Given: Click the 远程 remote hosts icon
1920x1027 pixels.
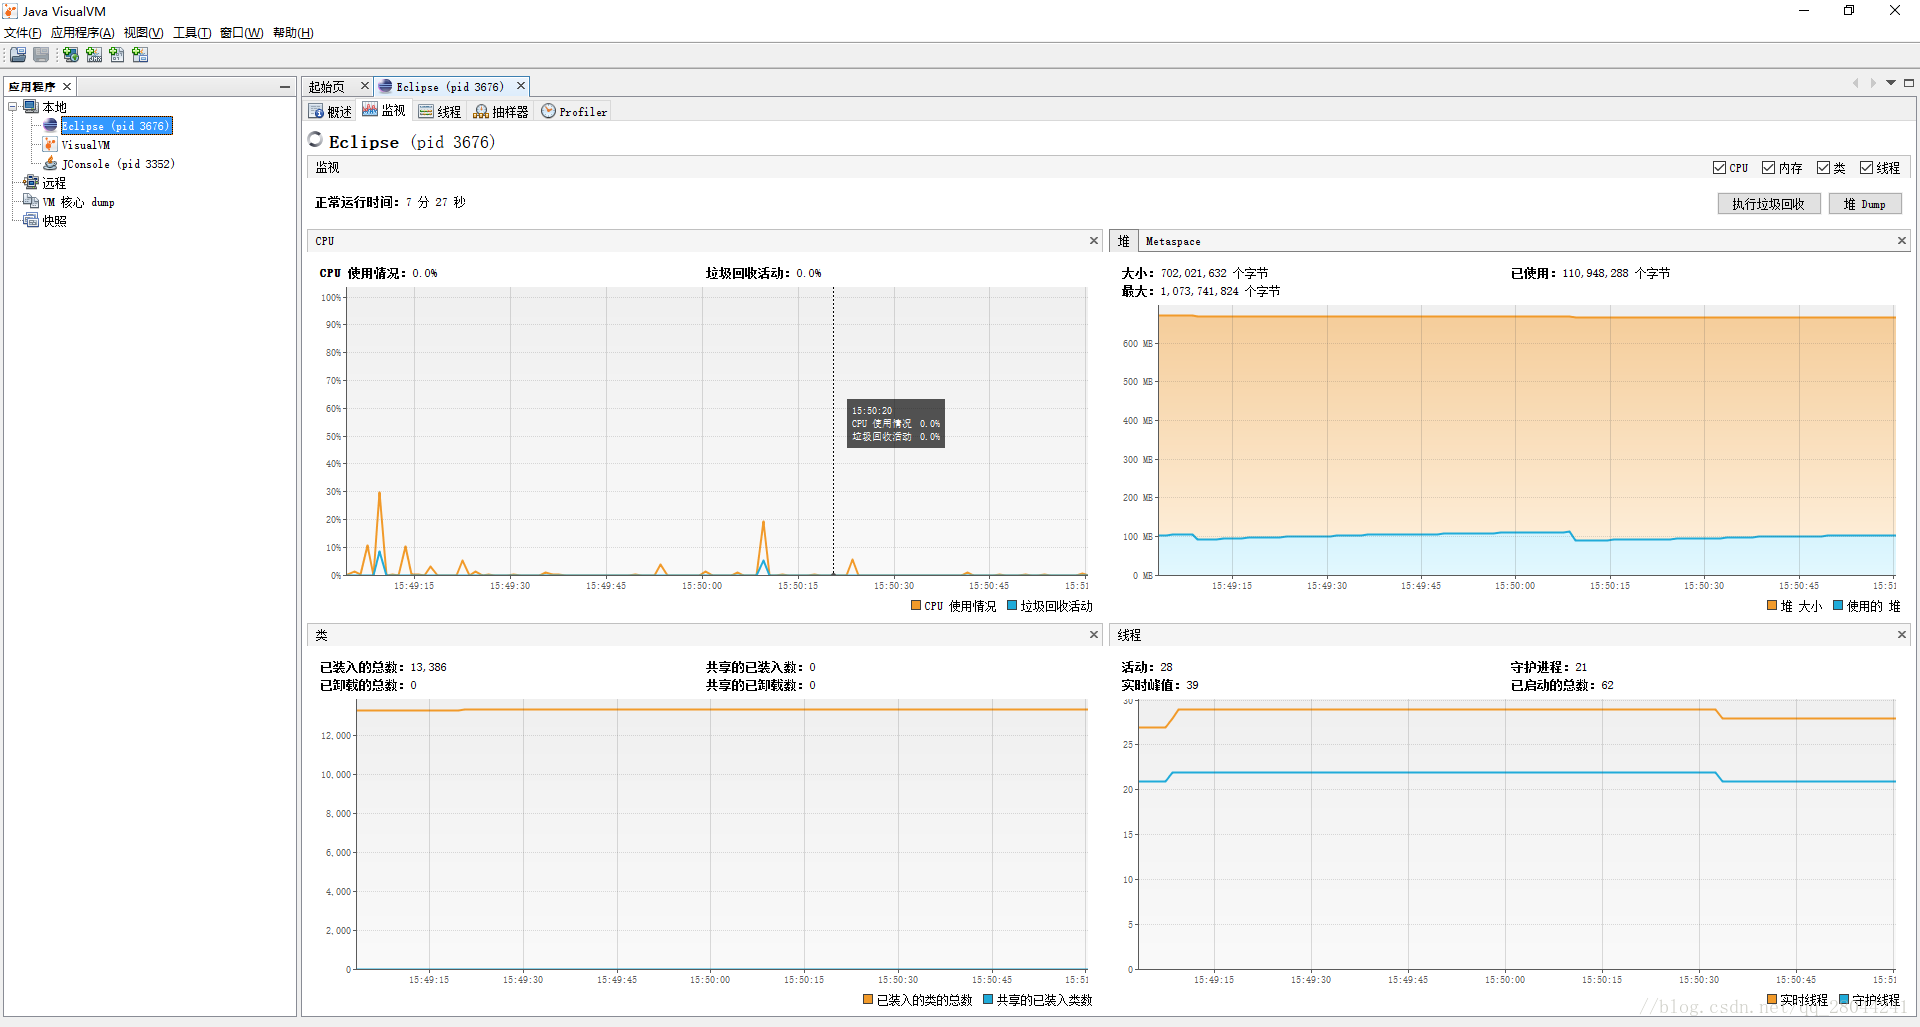Looking at the screenshot, I should click(31, 183).
